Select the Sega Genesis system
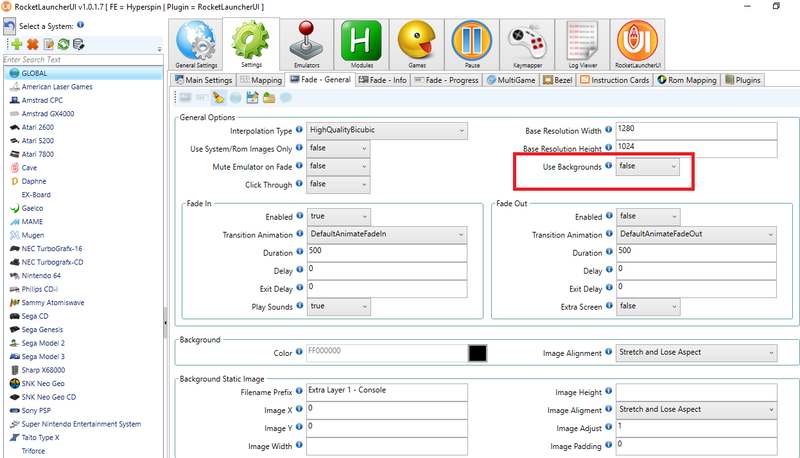The image size is (800, 458). 43,329
